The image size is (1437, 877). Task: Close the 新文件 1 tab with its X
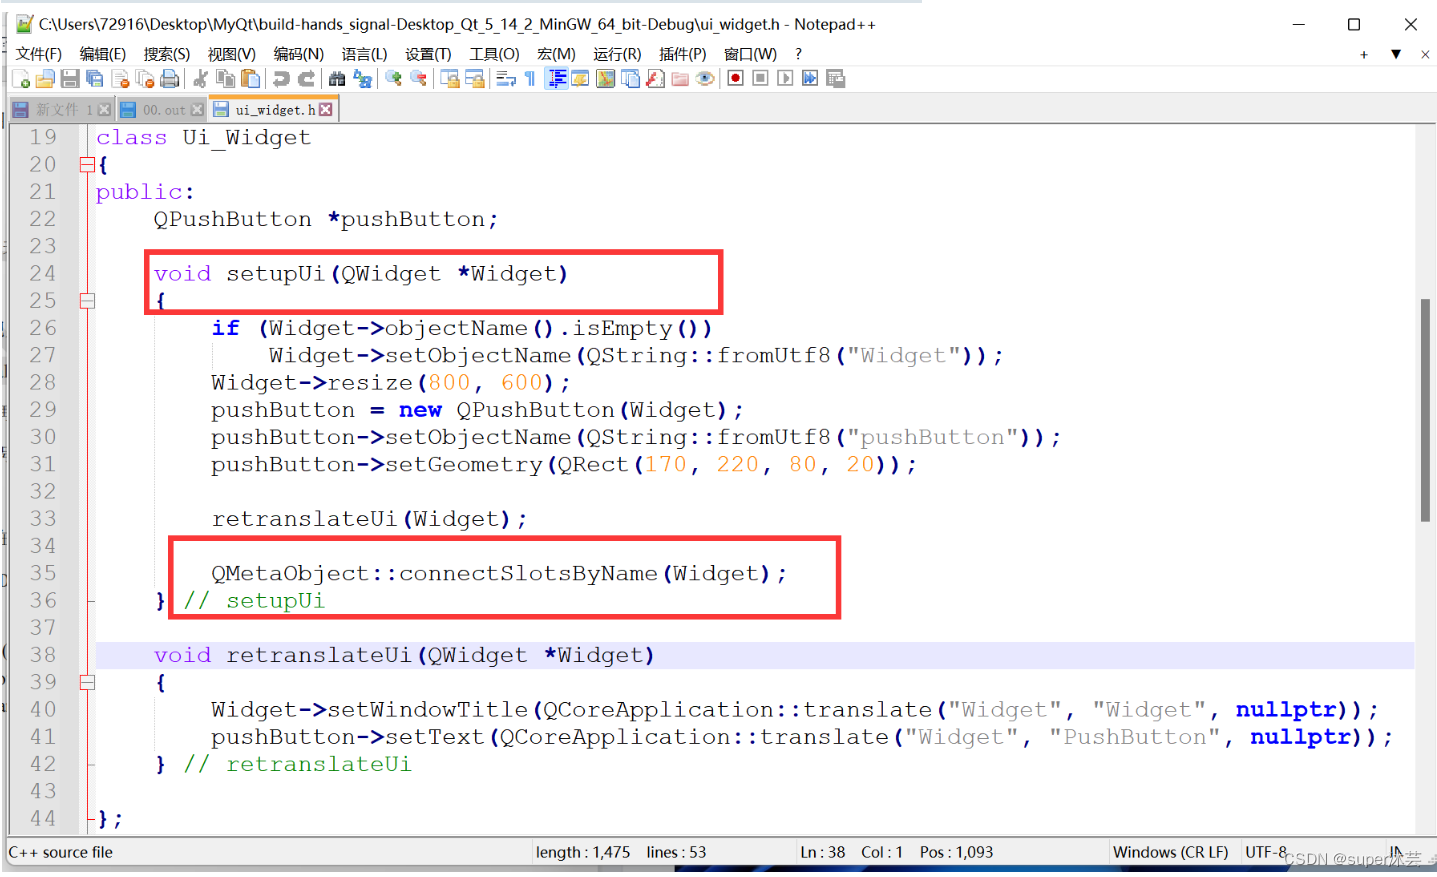point(105,110)
